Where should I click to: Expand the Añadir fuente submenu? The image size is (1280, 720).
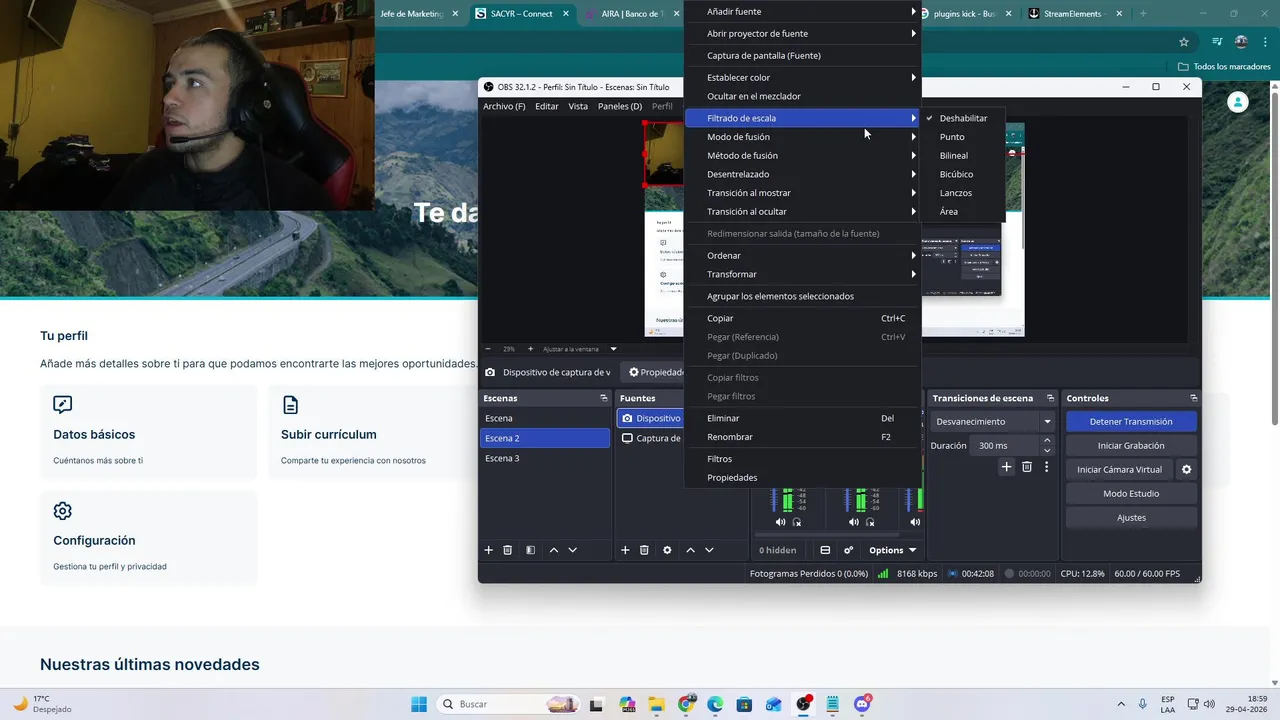802,11
